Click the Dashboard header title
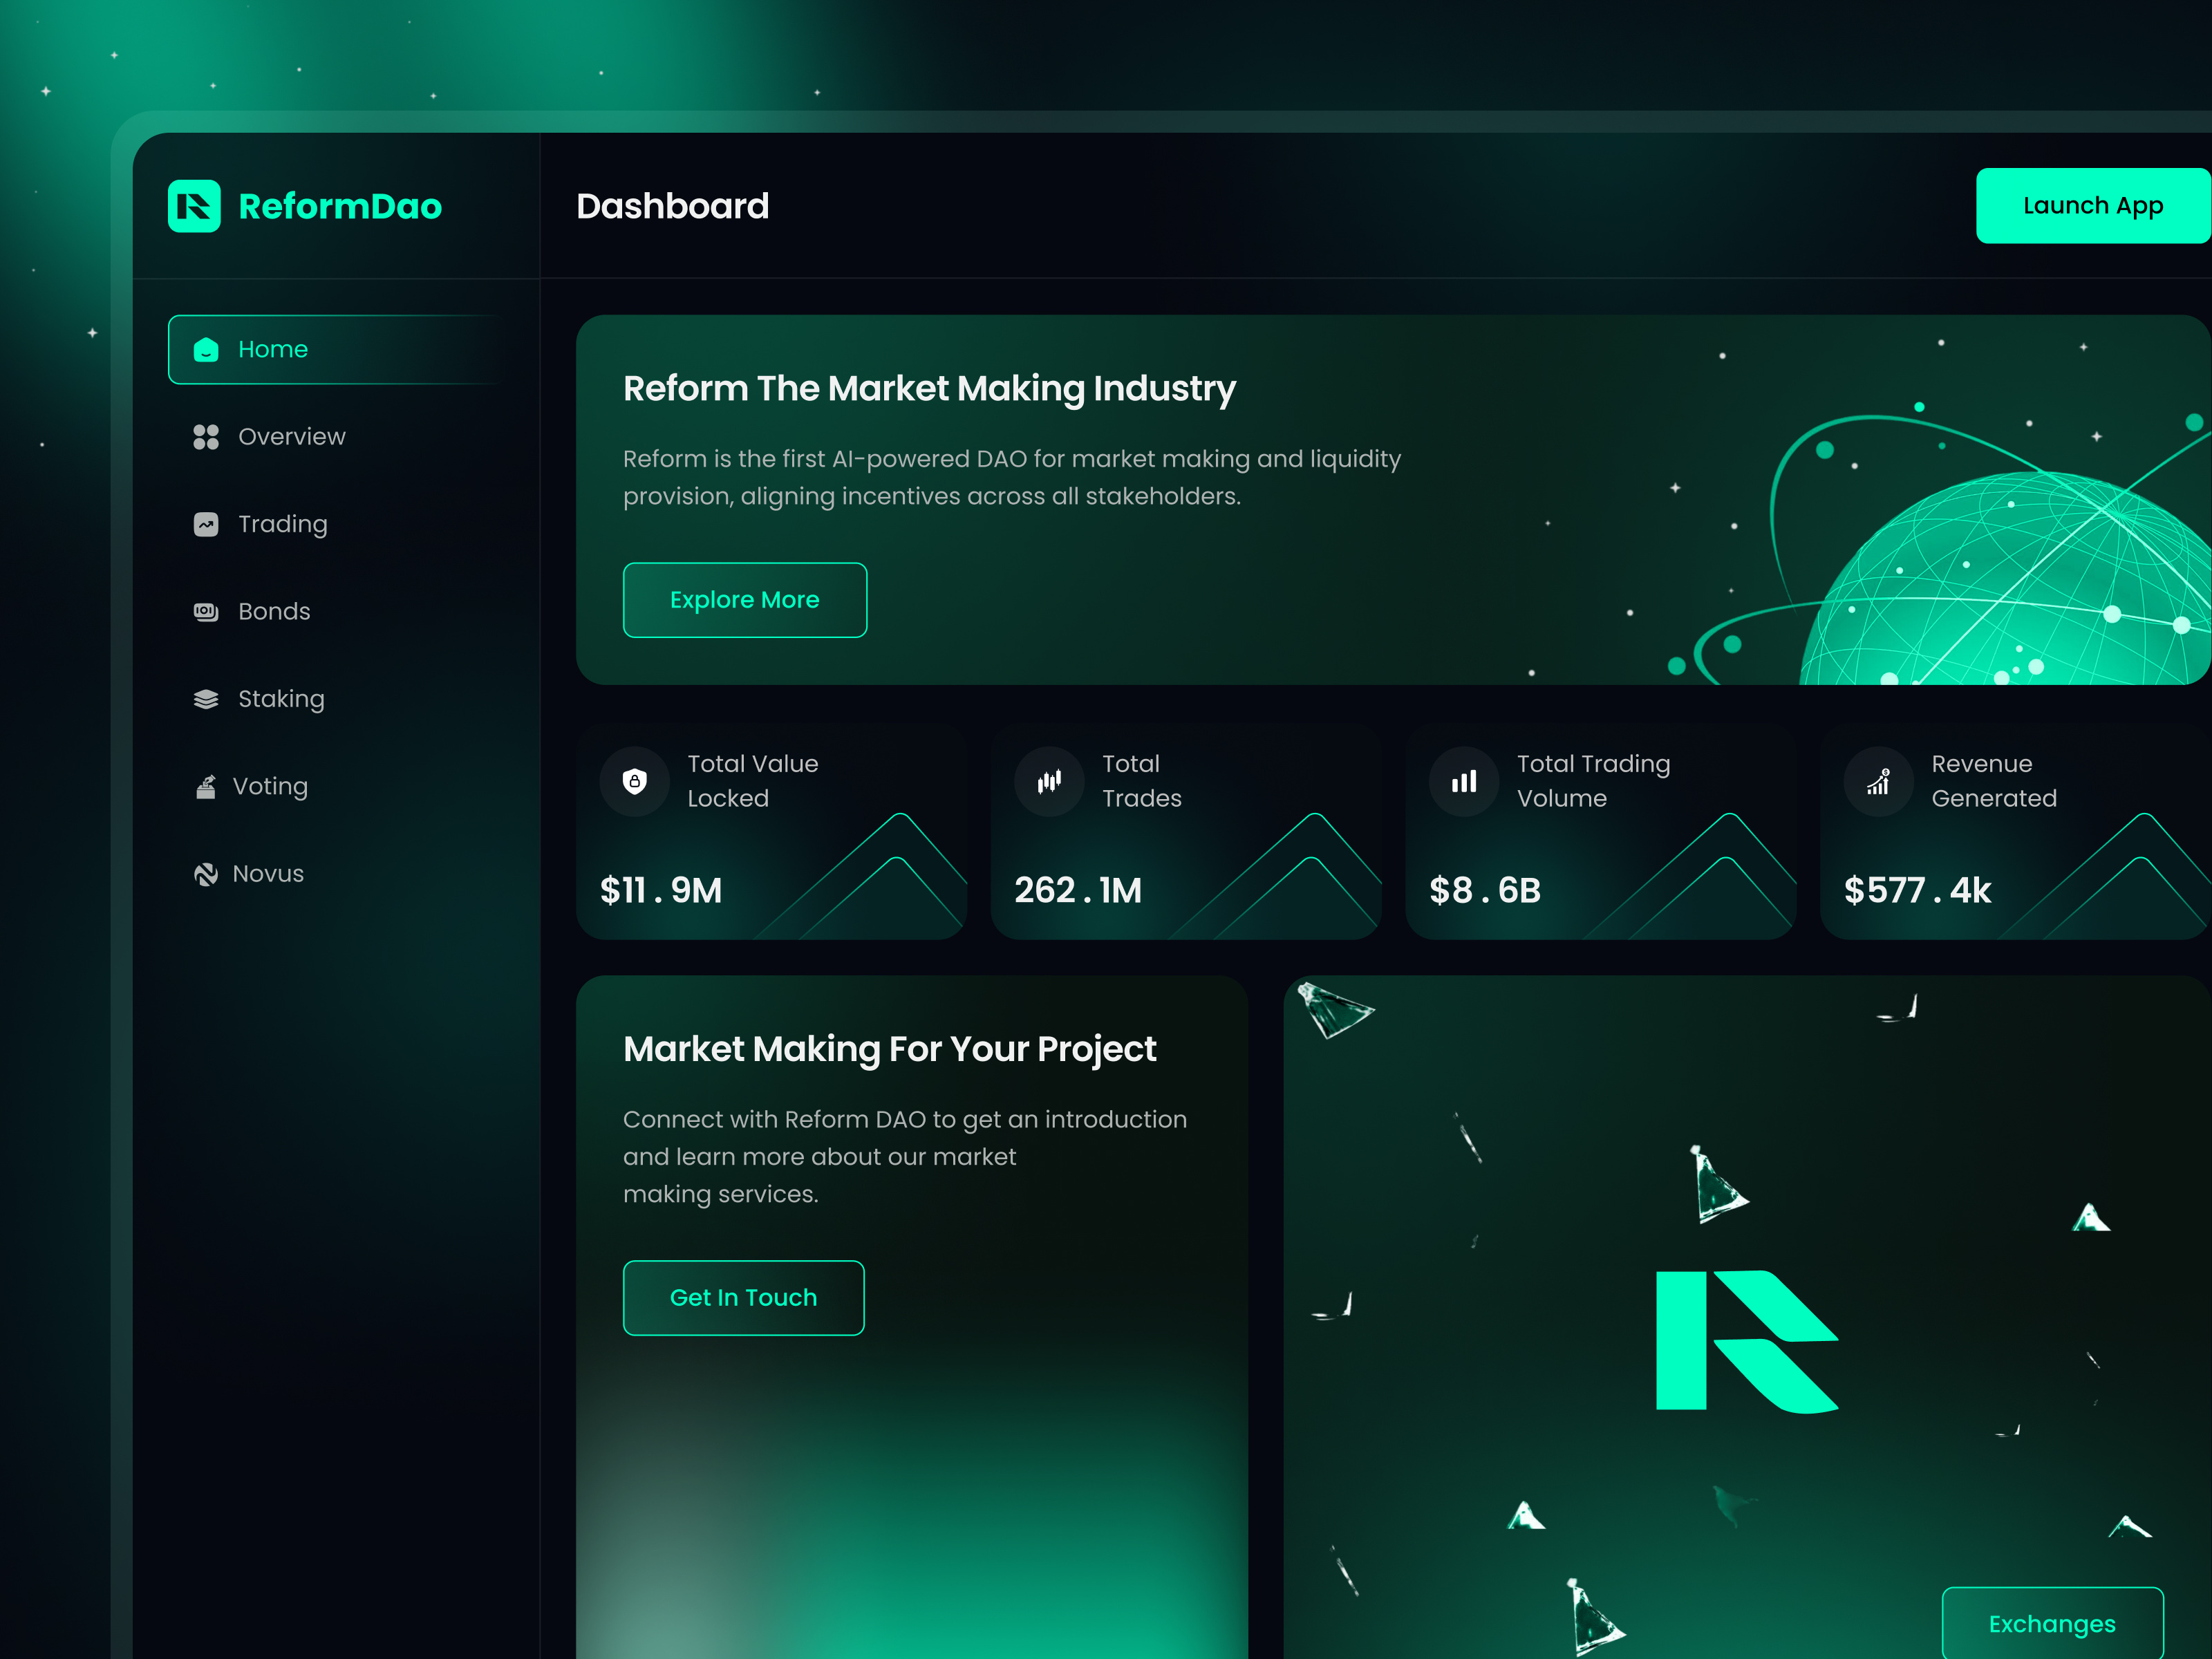The width and height of the screenshot is (2212, 1659). pyautogui.click(x=673, y=206)
